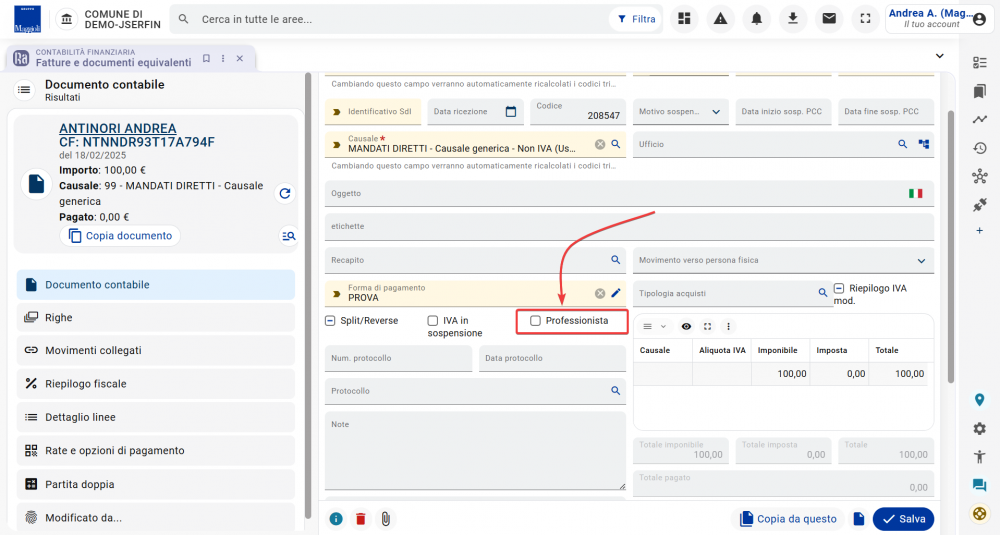Open settings gear in right sidebar

980,429
